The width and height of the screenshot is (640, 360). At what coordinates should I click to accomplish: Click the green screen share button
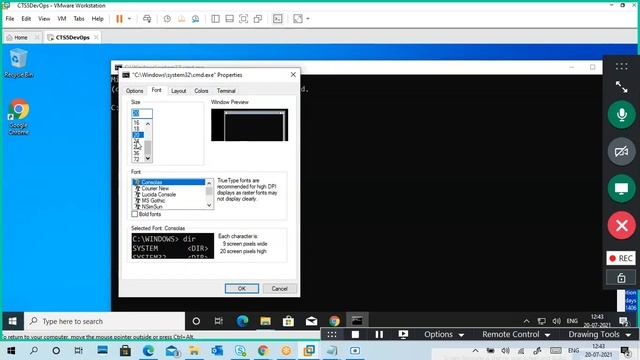pyautogui.click(x=621, y=188)
